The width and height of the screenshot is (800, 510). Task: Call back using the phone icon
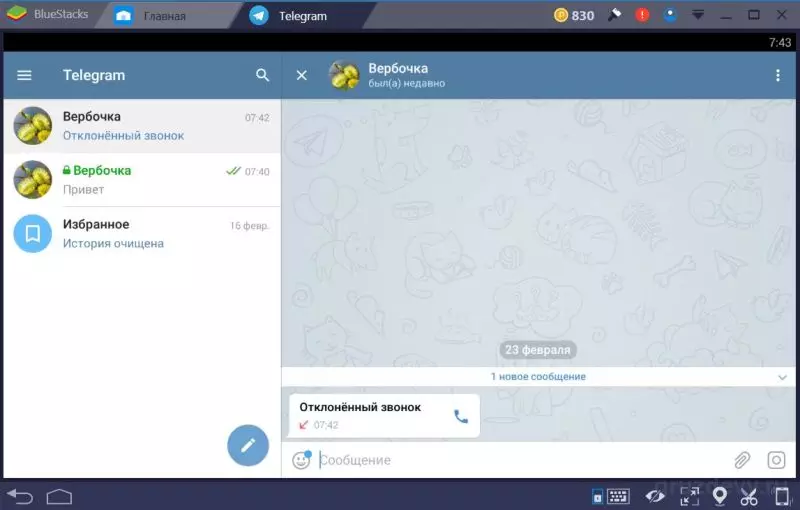(461, 416)
